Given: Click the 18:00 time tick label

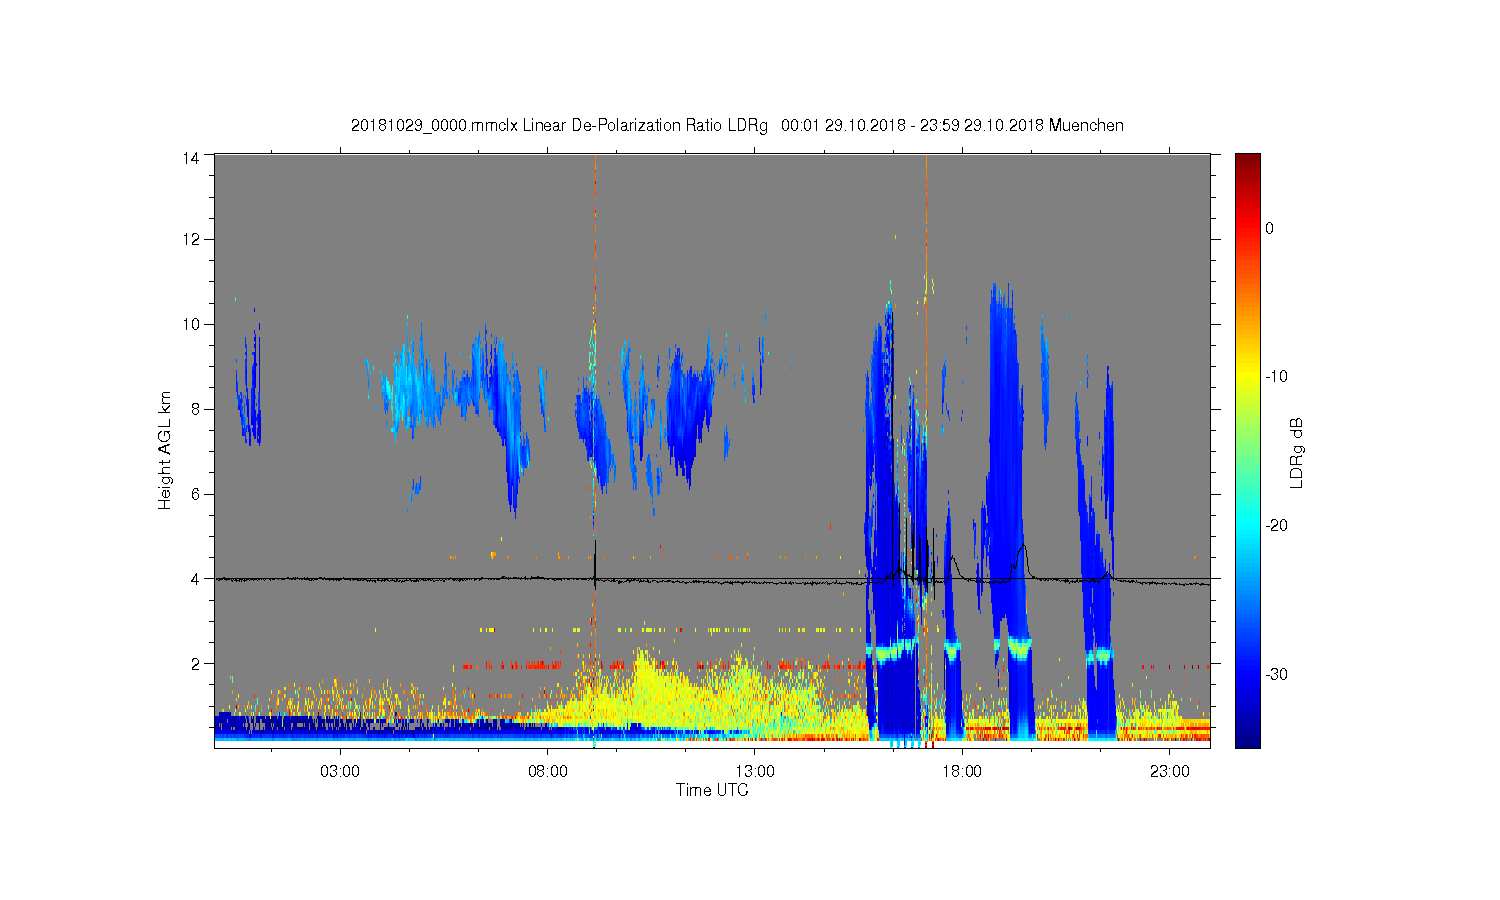Looking at the screenshot, I should [x=962, y=772].
